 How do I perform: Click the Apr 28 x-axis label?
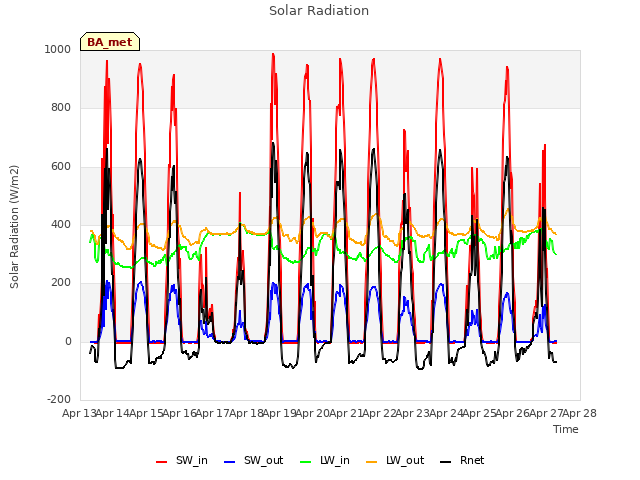(x=580, y=413)
